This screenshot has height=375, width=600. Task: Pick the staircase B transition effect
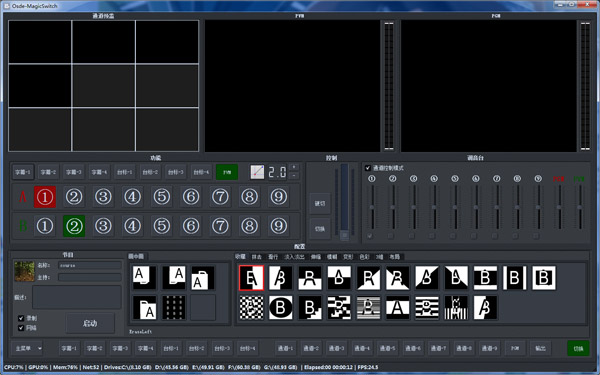click(310, 308)
